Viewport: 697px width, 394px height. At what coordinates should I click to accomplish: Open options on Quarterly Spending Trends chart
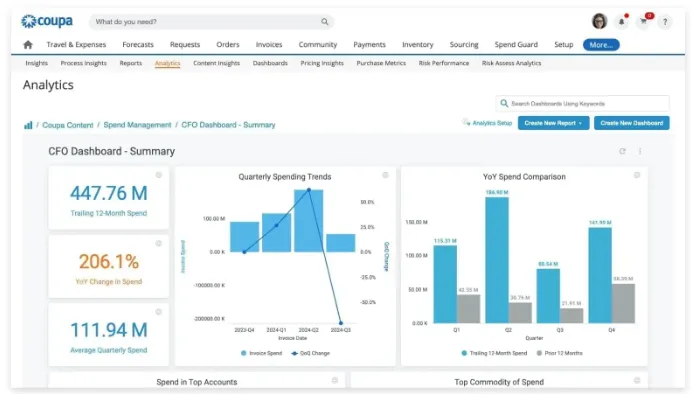tap(385, 175)
